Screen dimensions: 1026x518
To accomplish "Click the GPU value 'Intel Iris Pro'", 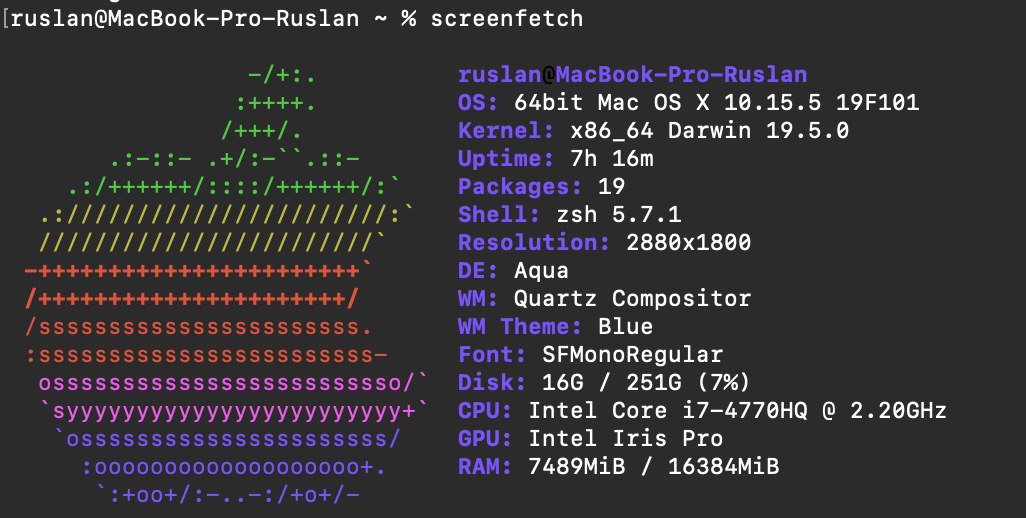I will [x=626, y=438].
